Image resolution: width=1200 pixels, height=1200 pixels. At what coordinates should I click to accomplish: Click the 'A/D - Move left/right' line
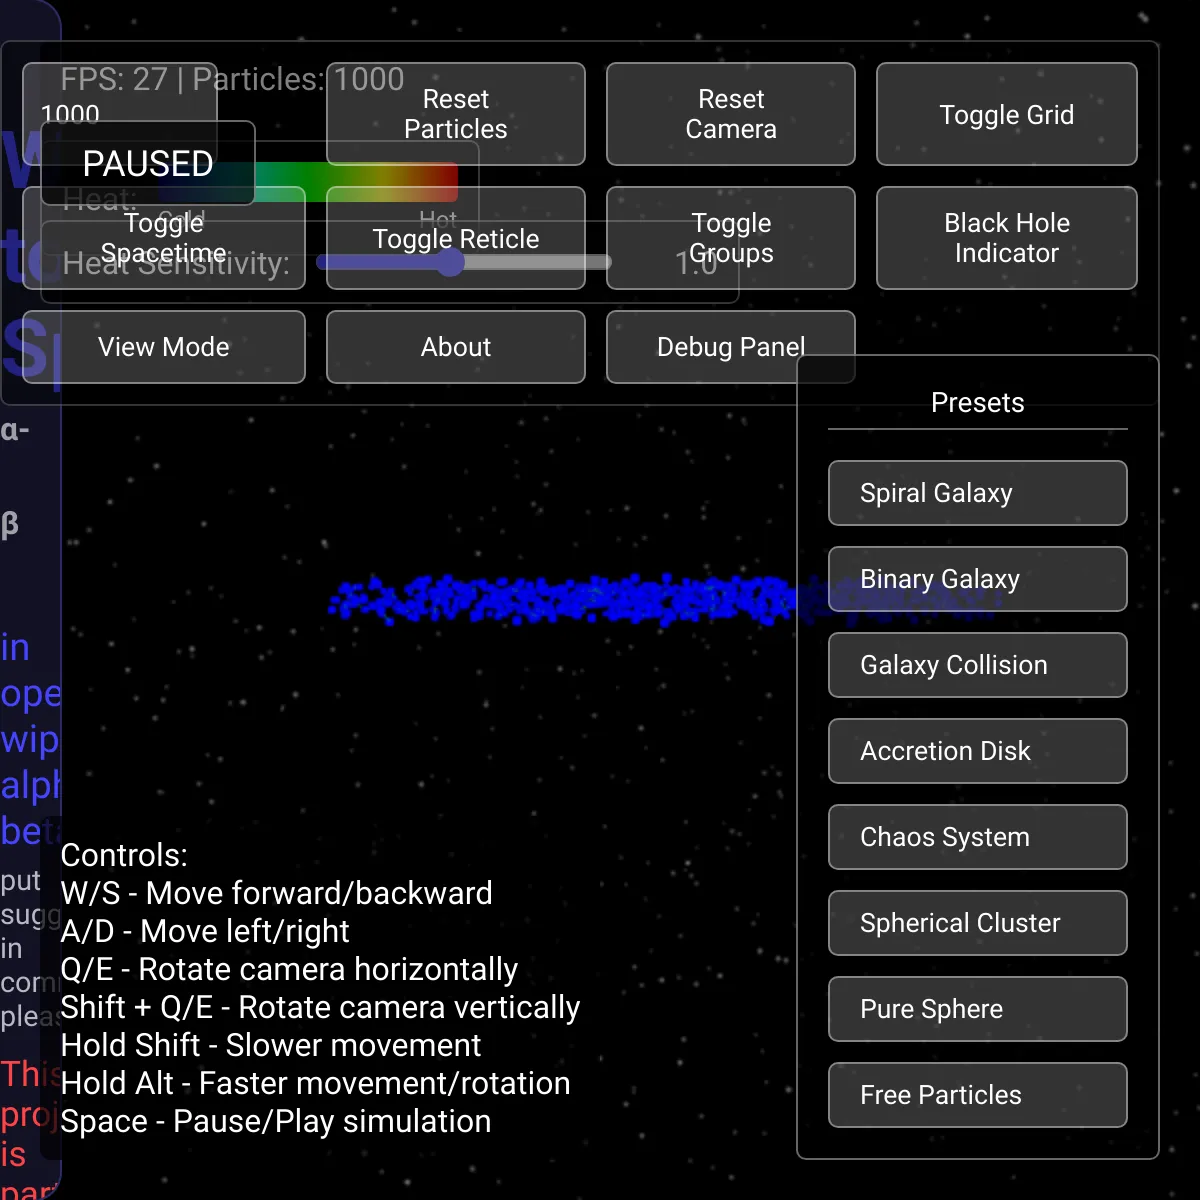coord(205,931)
